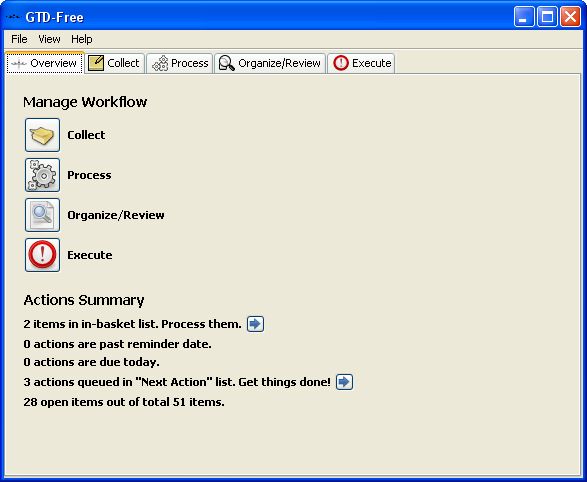Click the GTD-Free title bar app icon
The width and height of the screenshot is (587, 482).
tap(13, 17)
